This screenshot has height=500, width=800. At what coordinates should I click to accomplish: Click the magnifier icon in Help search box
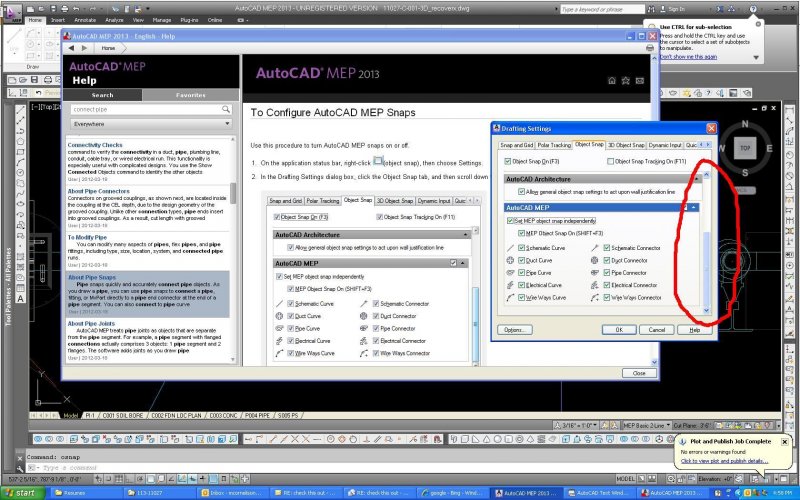pyautogui.click(x=226, y=109)
